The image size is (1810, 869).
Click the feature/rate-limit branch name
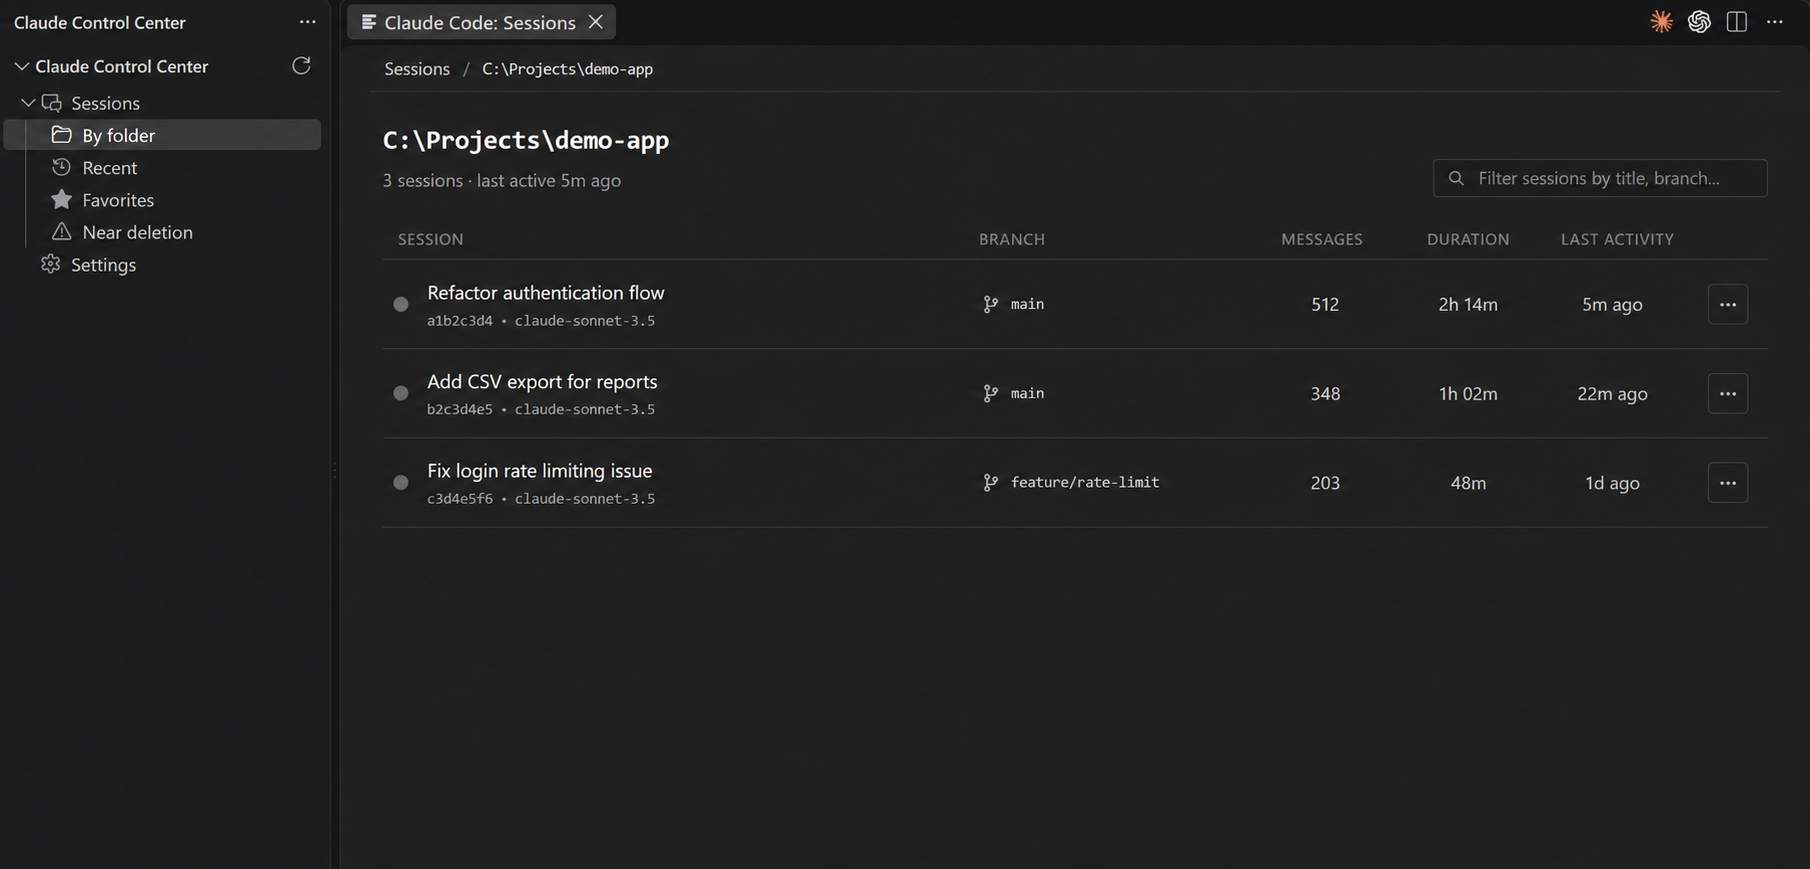[x=1085, y=482]
